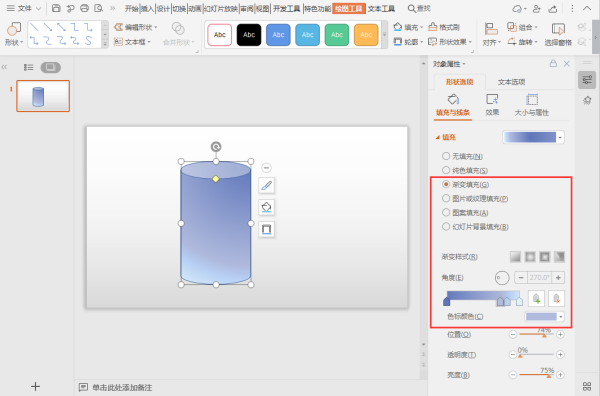Click the 格式刷 format painter icon
600x396 pixels.
click(433, 27)
